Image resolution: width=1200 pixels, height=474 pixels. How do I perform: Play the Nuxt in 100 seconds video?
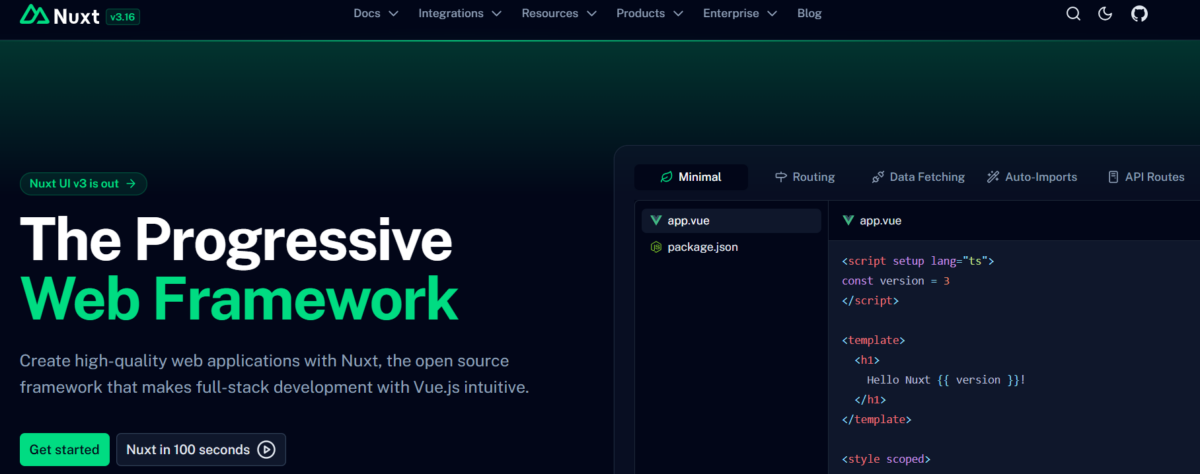(x=201, y=450)
